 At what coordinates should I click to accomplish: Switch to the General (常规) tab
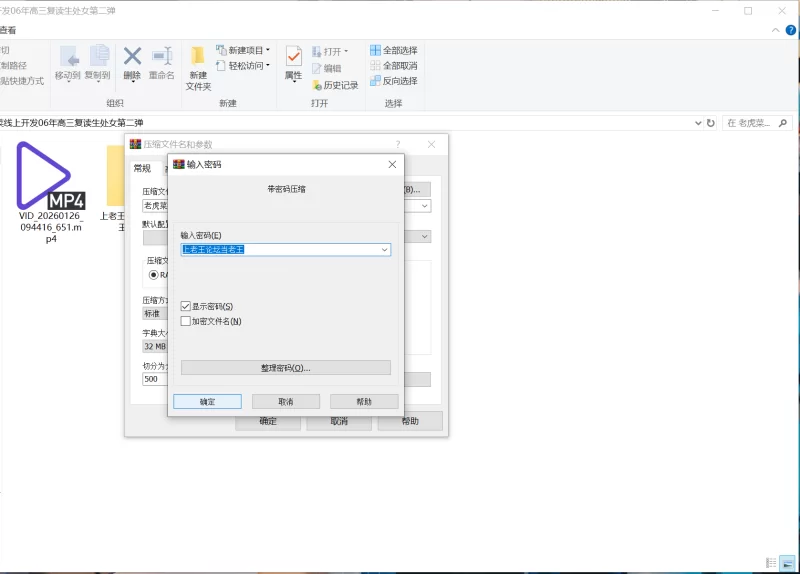142,169
